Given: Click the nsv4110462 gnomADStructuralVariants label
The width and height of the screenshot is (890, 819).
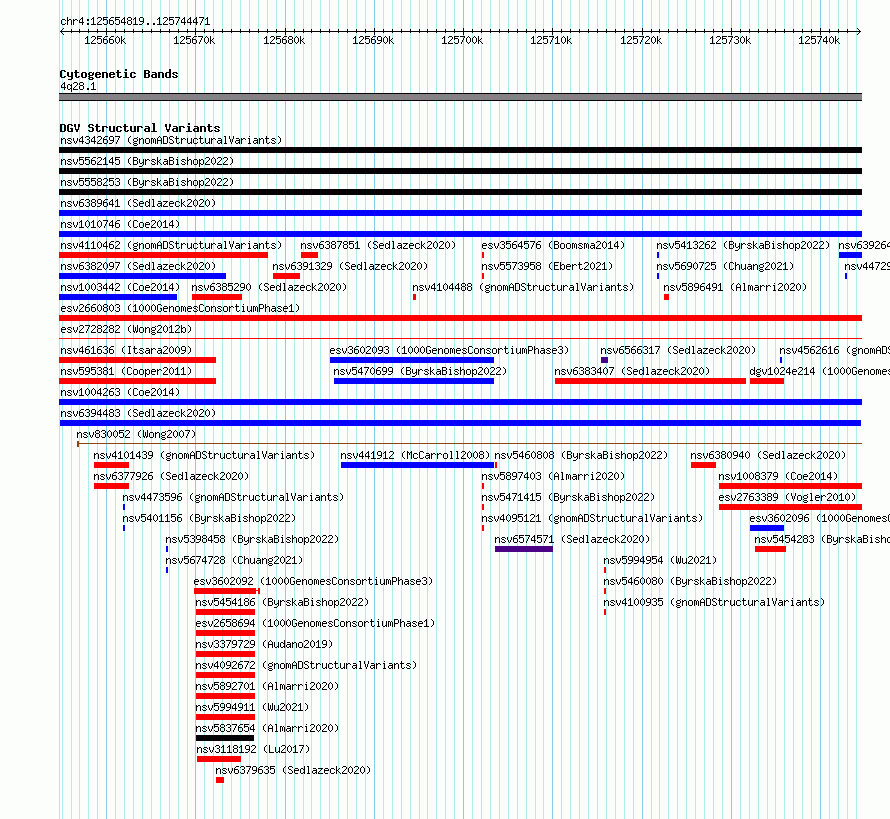Looking at the screenshot, I should tap(171, 245).
